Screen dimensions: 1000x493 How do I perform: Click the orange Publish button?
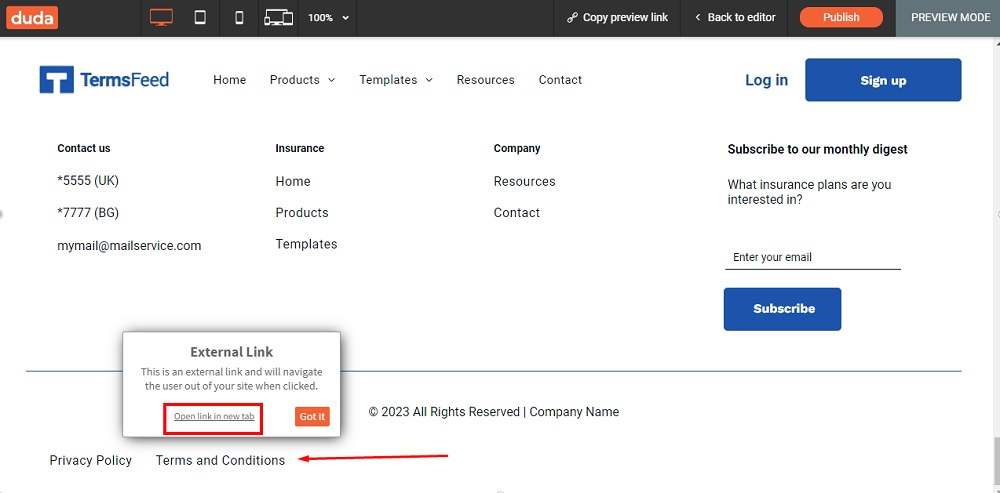coord(841,17)
